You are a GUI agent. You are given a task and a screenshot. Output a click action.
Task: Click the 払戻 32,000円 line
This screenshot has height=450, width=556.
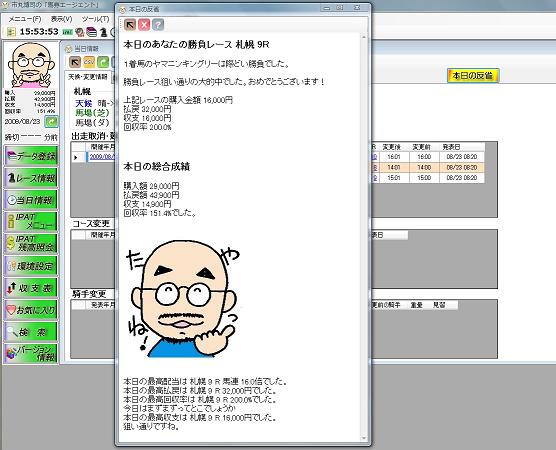(x=147, y=109)
